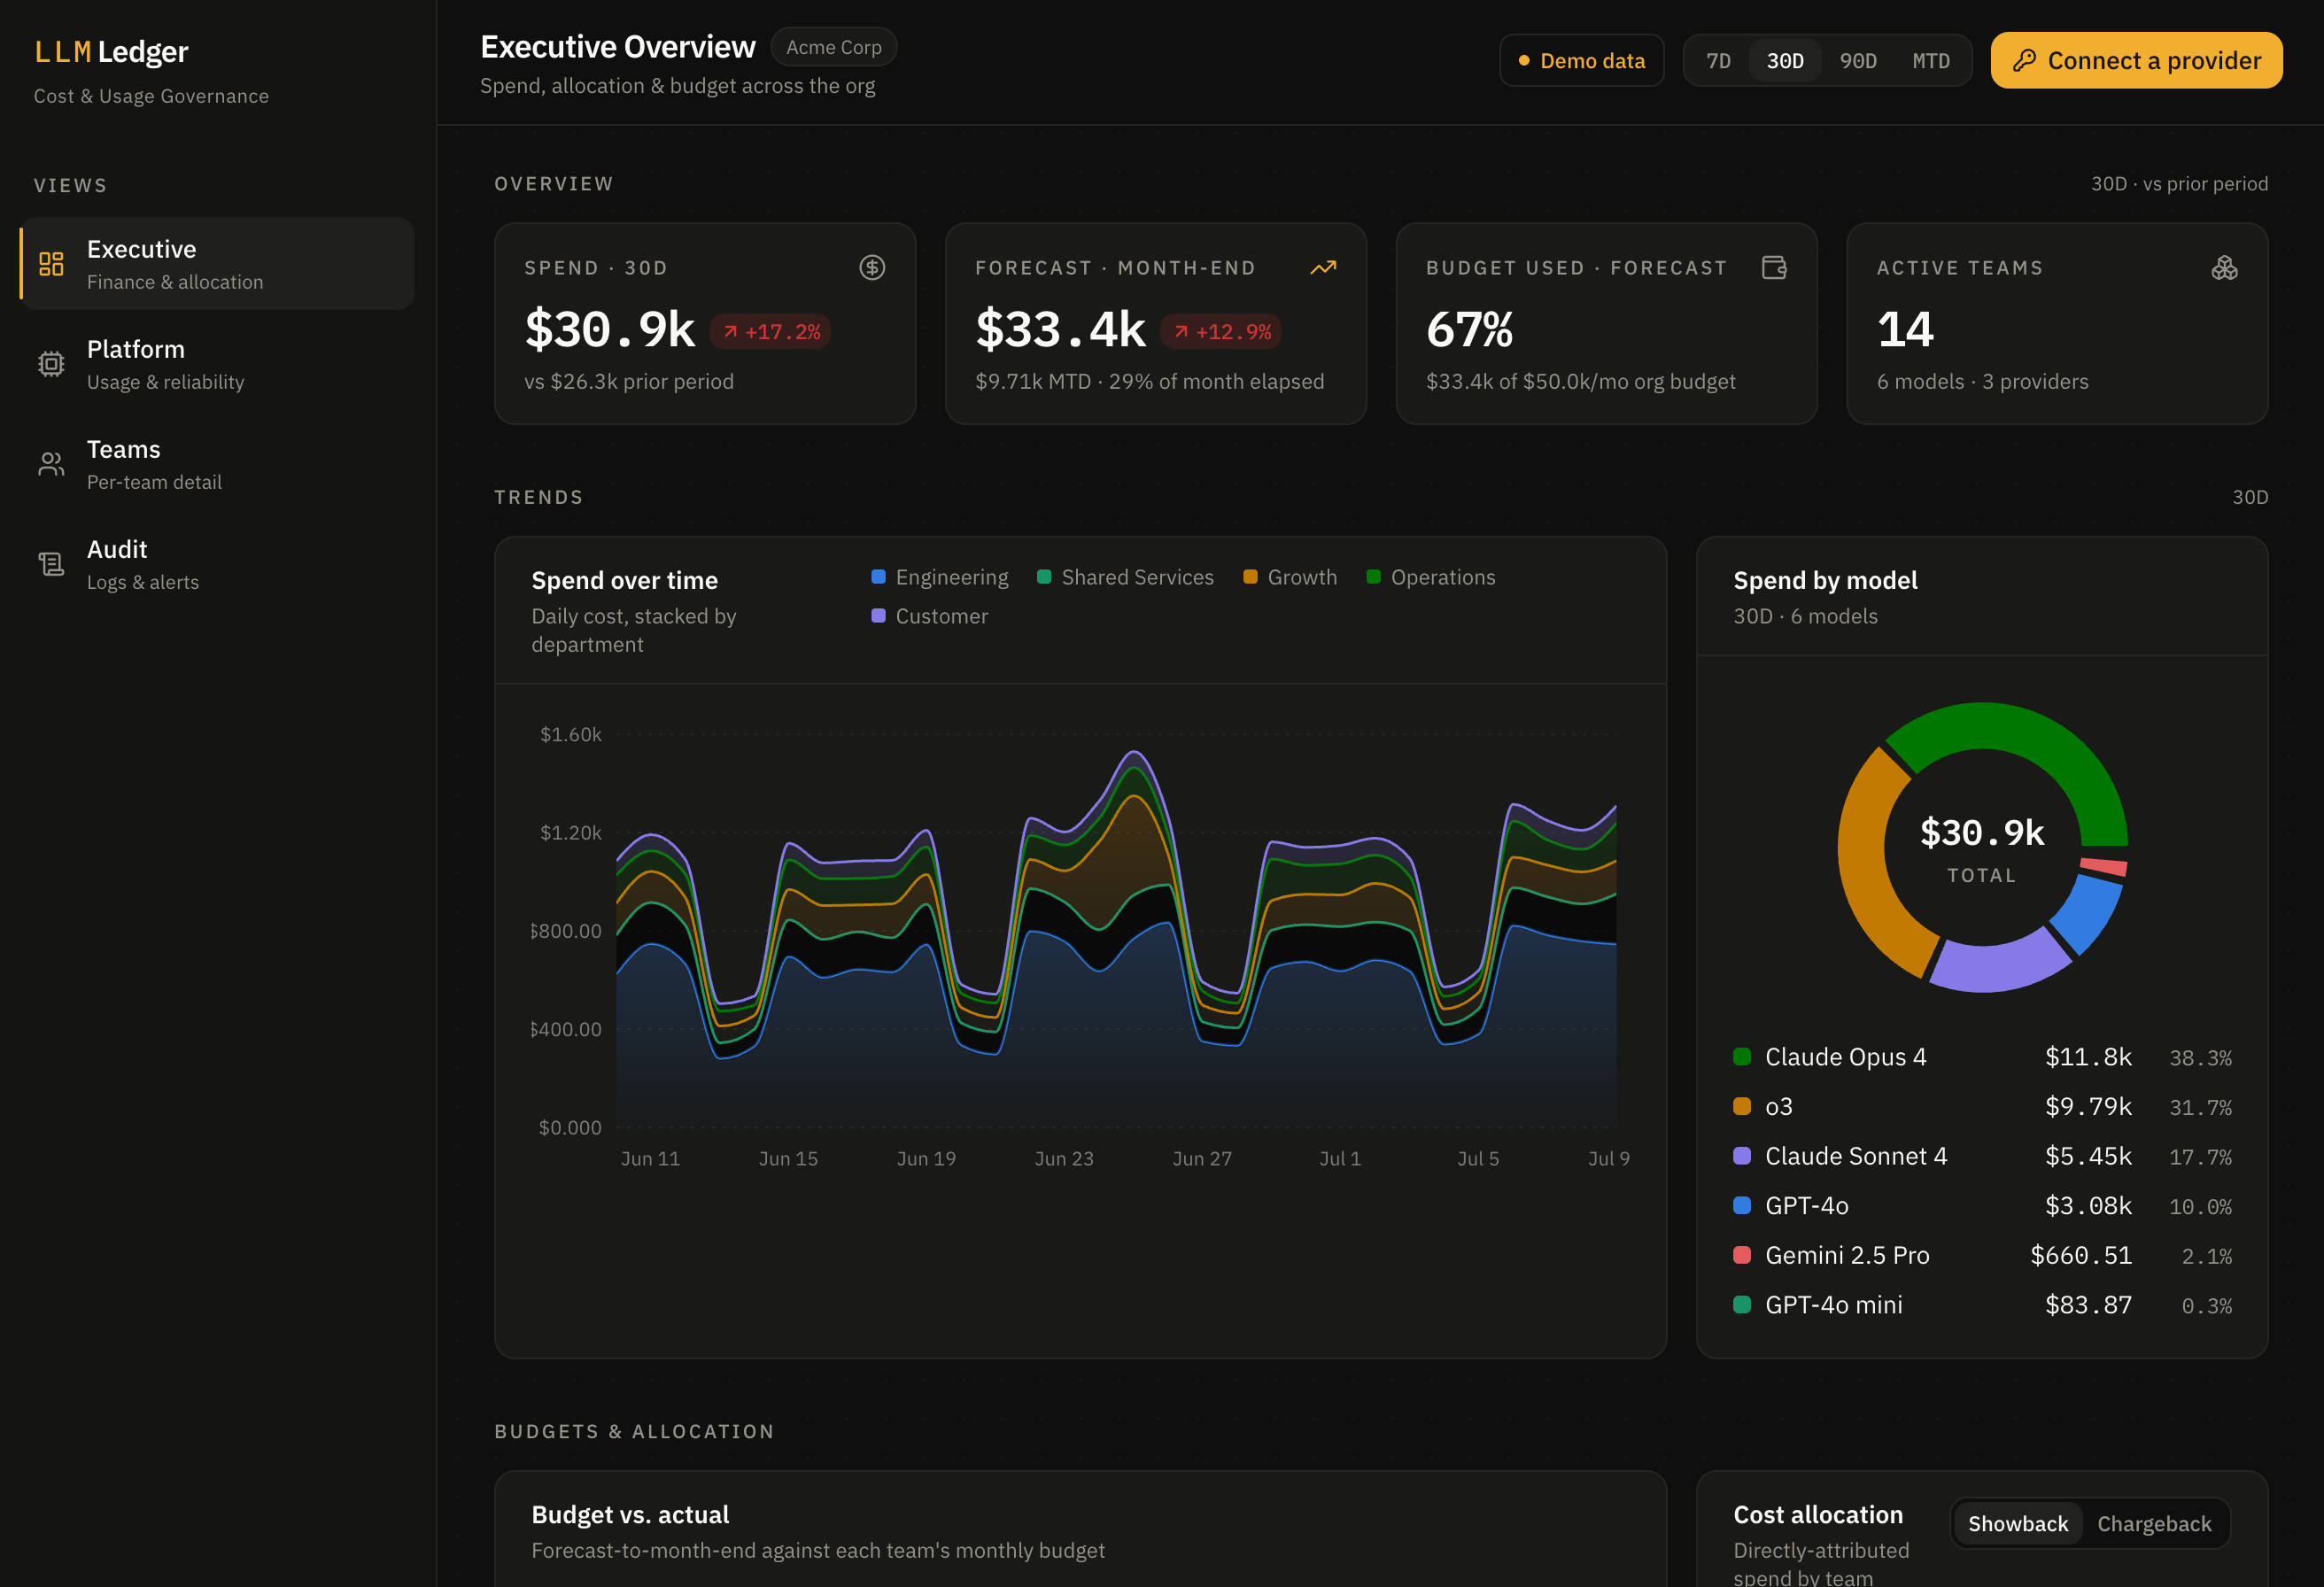
Task: Click the trending-up icon on Forecast card
Action: tap(1323, 267)
